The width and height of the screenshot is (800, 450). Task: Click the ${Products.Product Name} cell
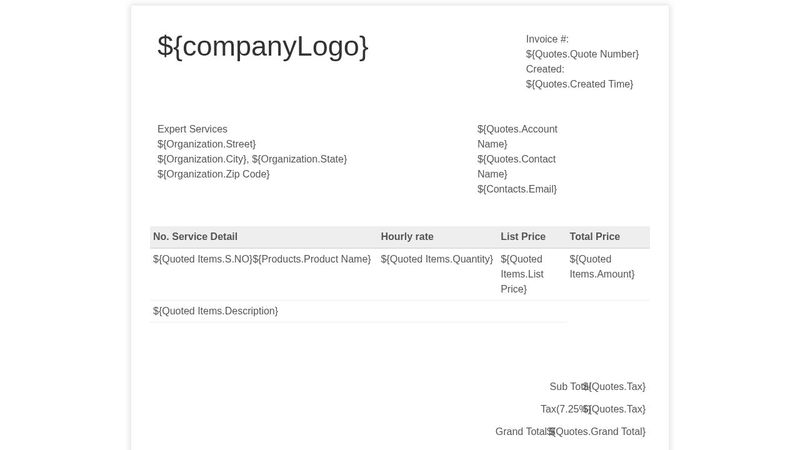tap(312, 259)
